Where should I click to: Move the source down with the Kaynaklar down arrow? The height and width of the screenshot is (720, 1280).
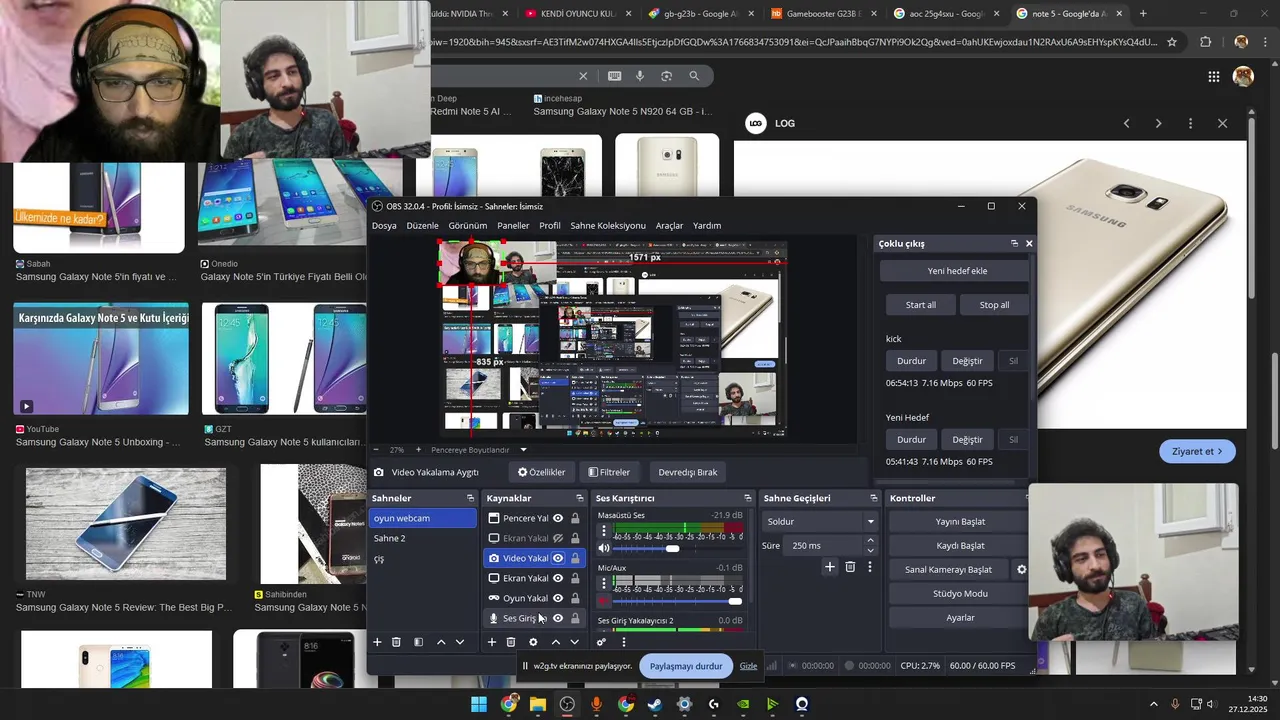[x=574, y=642]
